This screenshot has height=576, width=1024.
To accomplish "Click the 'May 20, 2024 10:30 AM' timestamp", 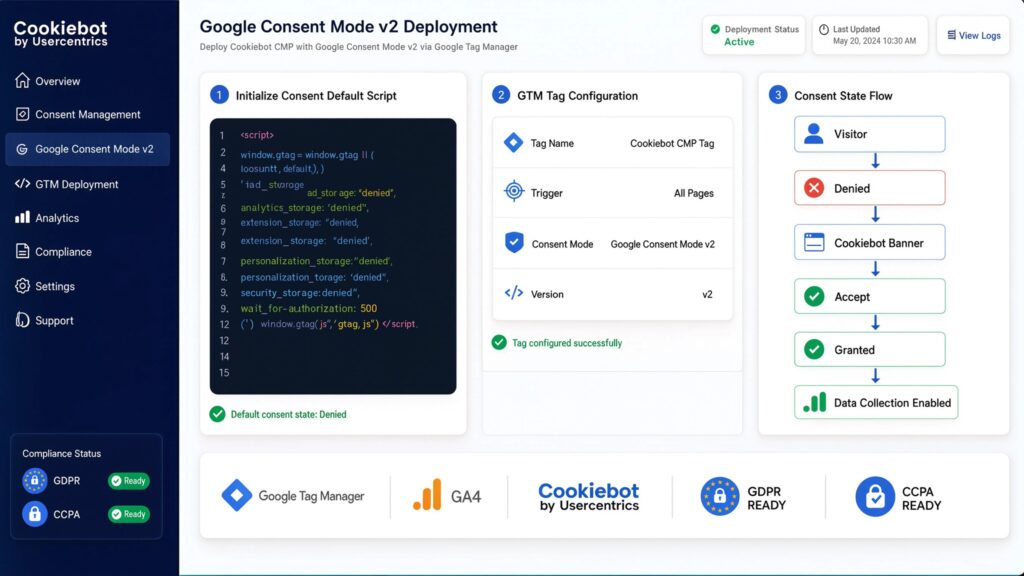I will pos(874,40).
